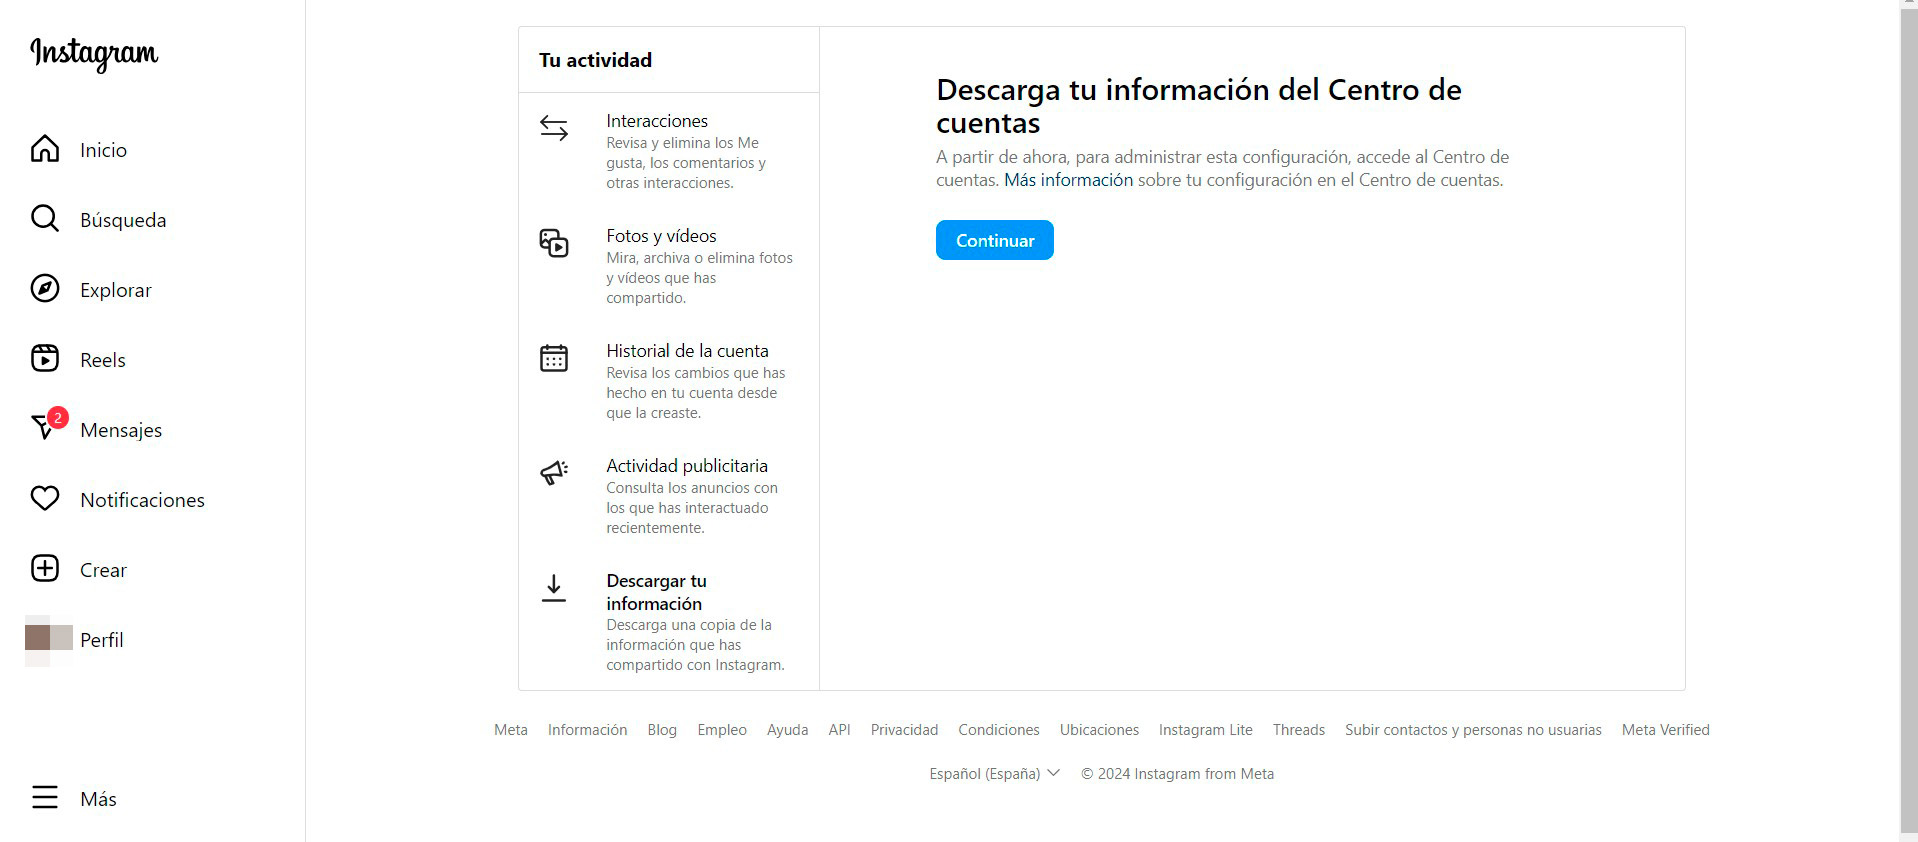Open the Información footer link
Viewport: 1918px width, 842px height.
(x=588, y=730)
